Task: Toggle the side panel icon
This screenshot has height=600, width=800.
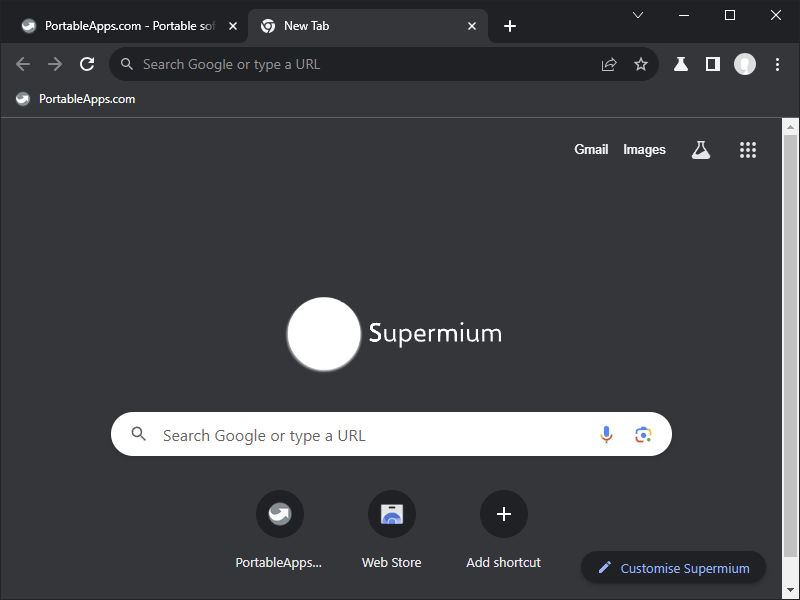Action: [x=713, y=64]
